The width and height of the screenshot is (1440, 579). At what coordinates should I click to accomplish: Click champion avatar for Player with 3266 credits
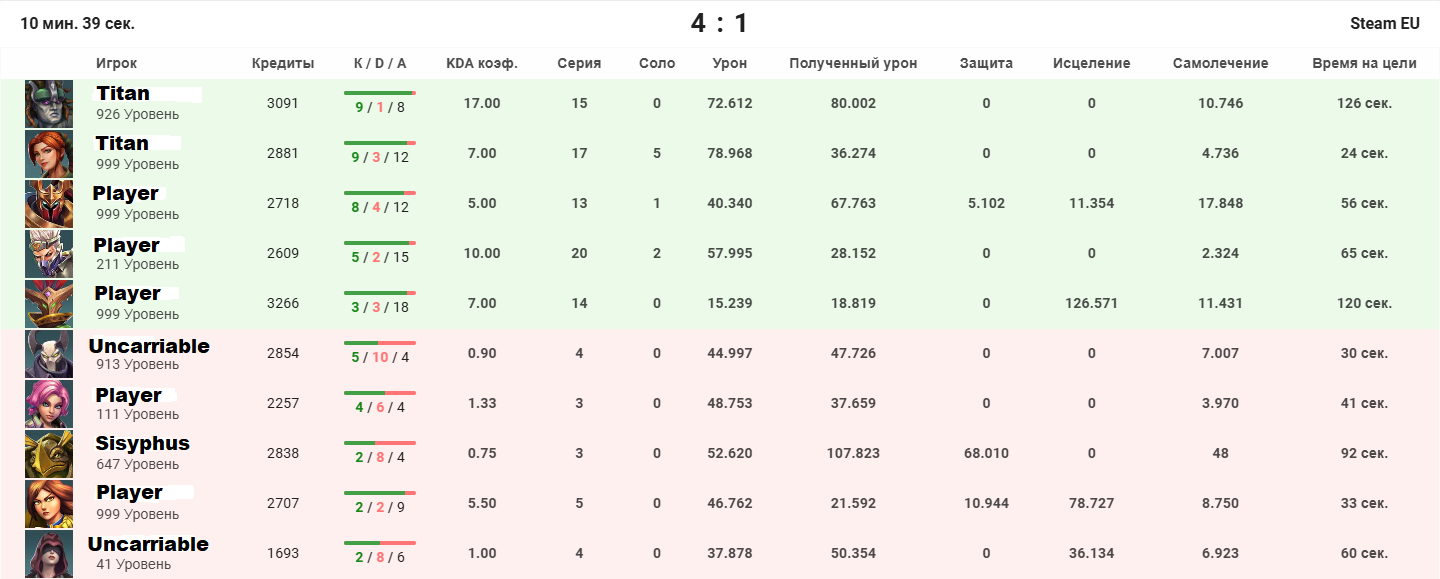click(x=49, y=304)
